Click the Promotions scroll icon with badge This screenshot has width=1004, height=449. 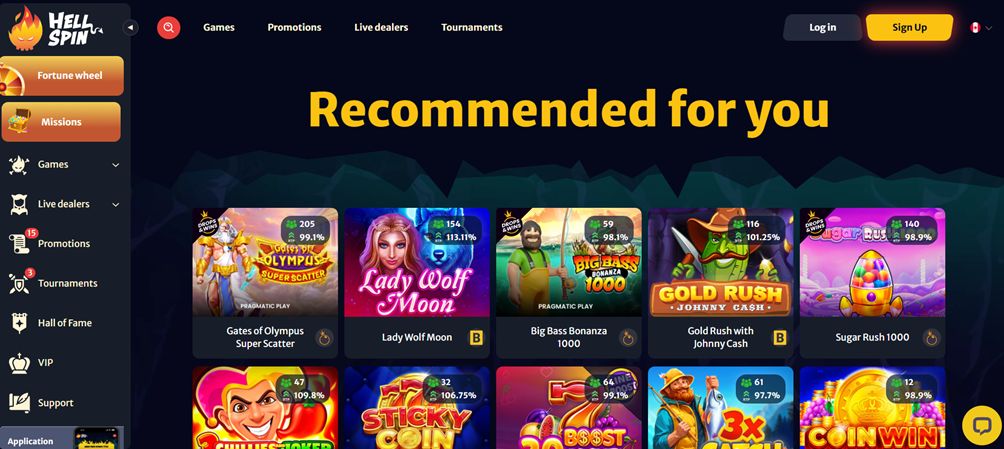[19, 243]
